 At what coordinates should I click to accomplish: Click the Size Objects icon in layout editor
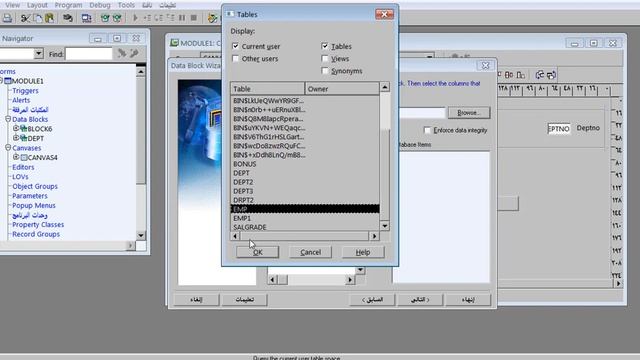click(520, 75)
